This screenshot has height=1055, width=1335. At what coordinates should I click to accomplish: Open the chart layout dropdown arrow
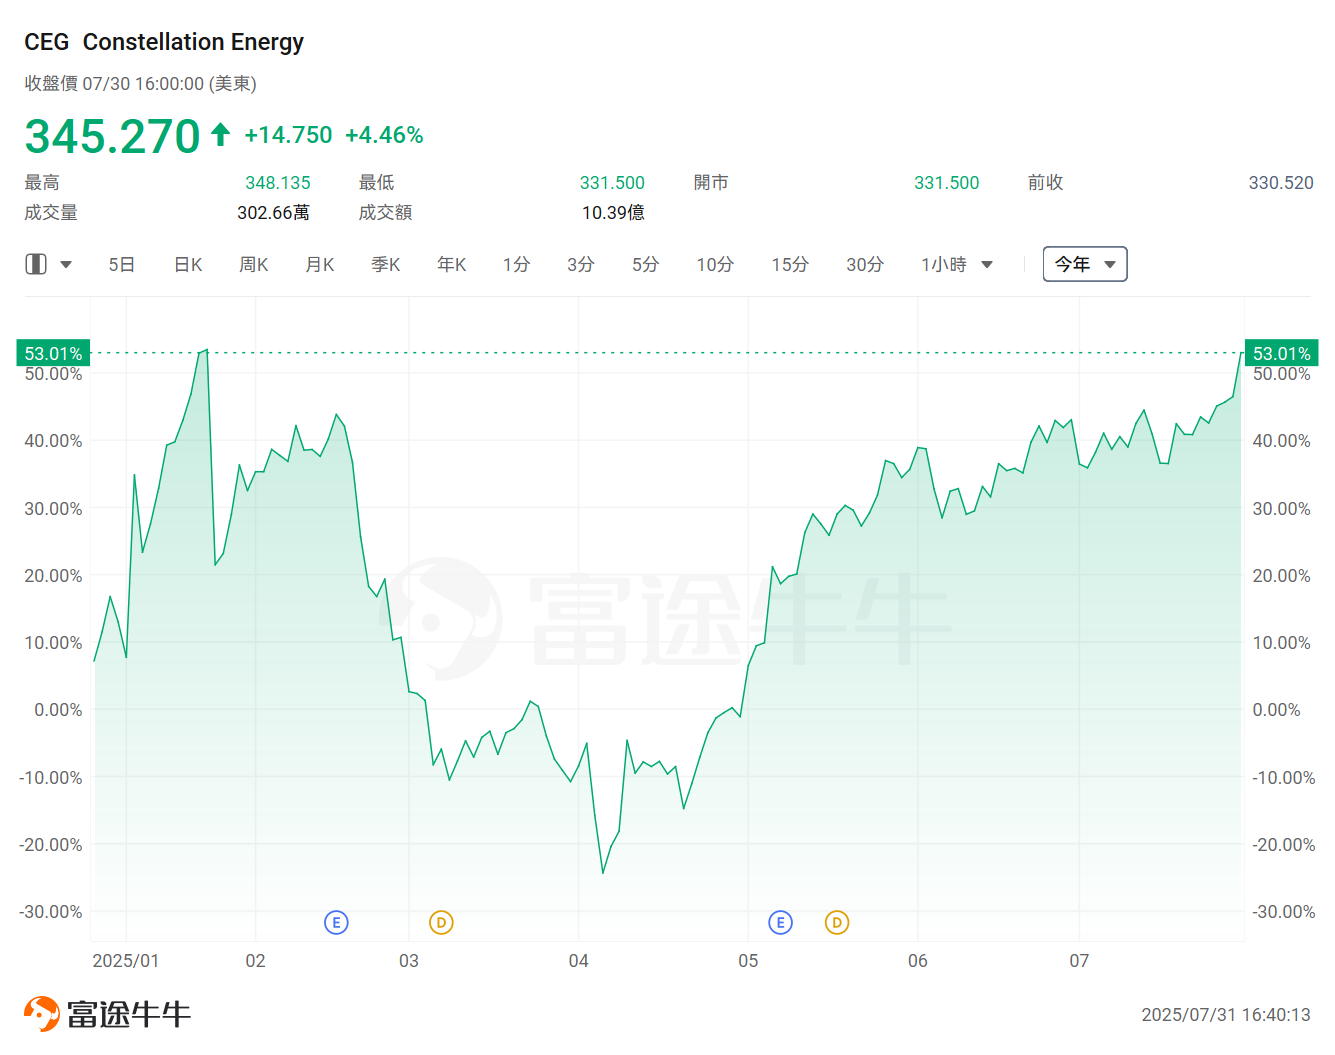[66, 265]
